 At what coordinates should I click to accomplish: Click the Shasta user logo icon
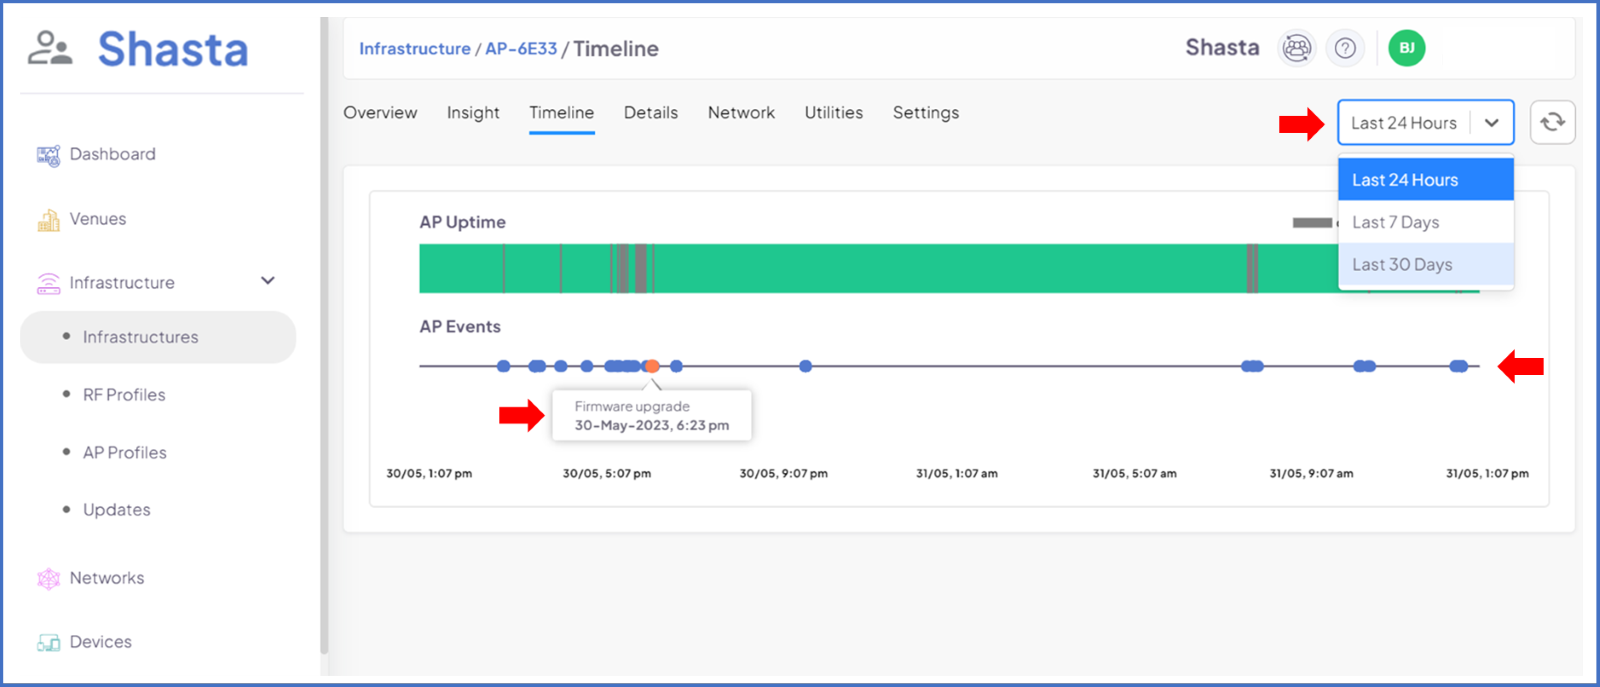point(50,48)
